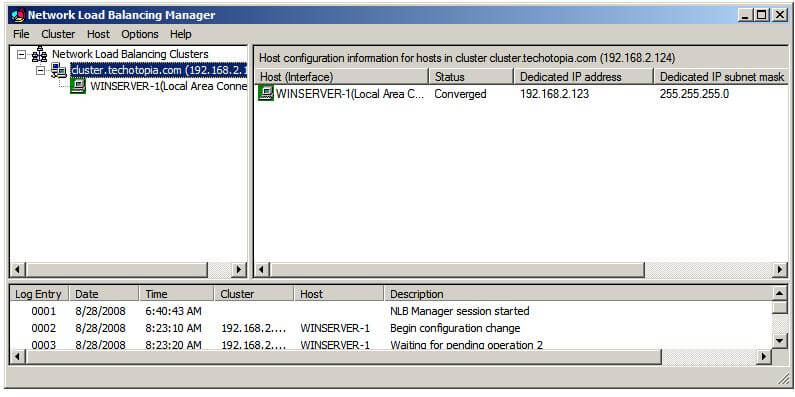
Task: Click the log panel vertical scrollbar thumb
Action: [x=780, y=308]
